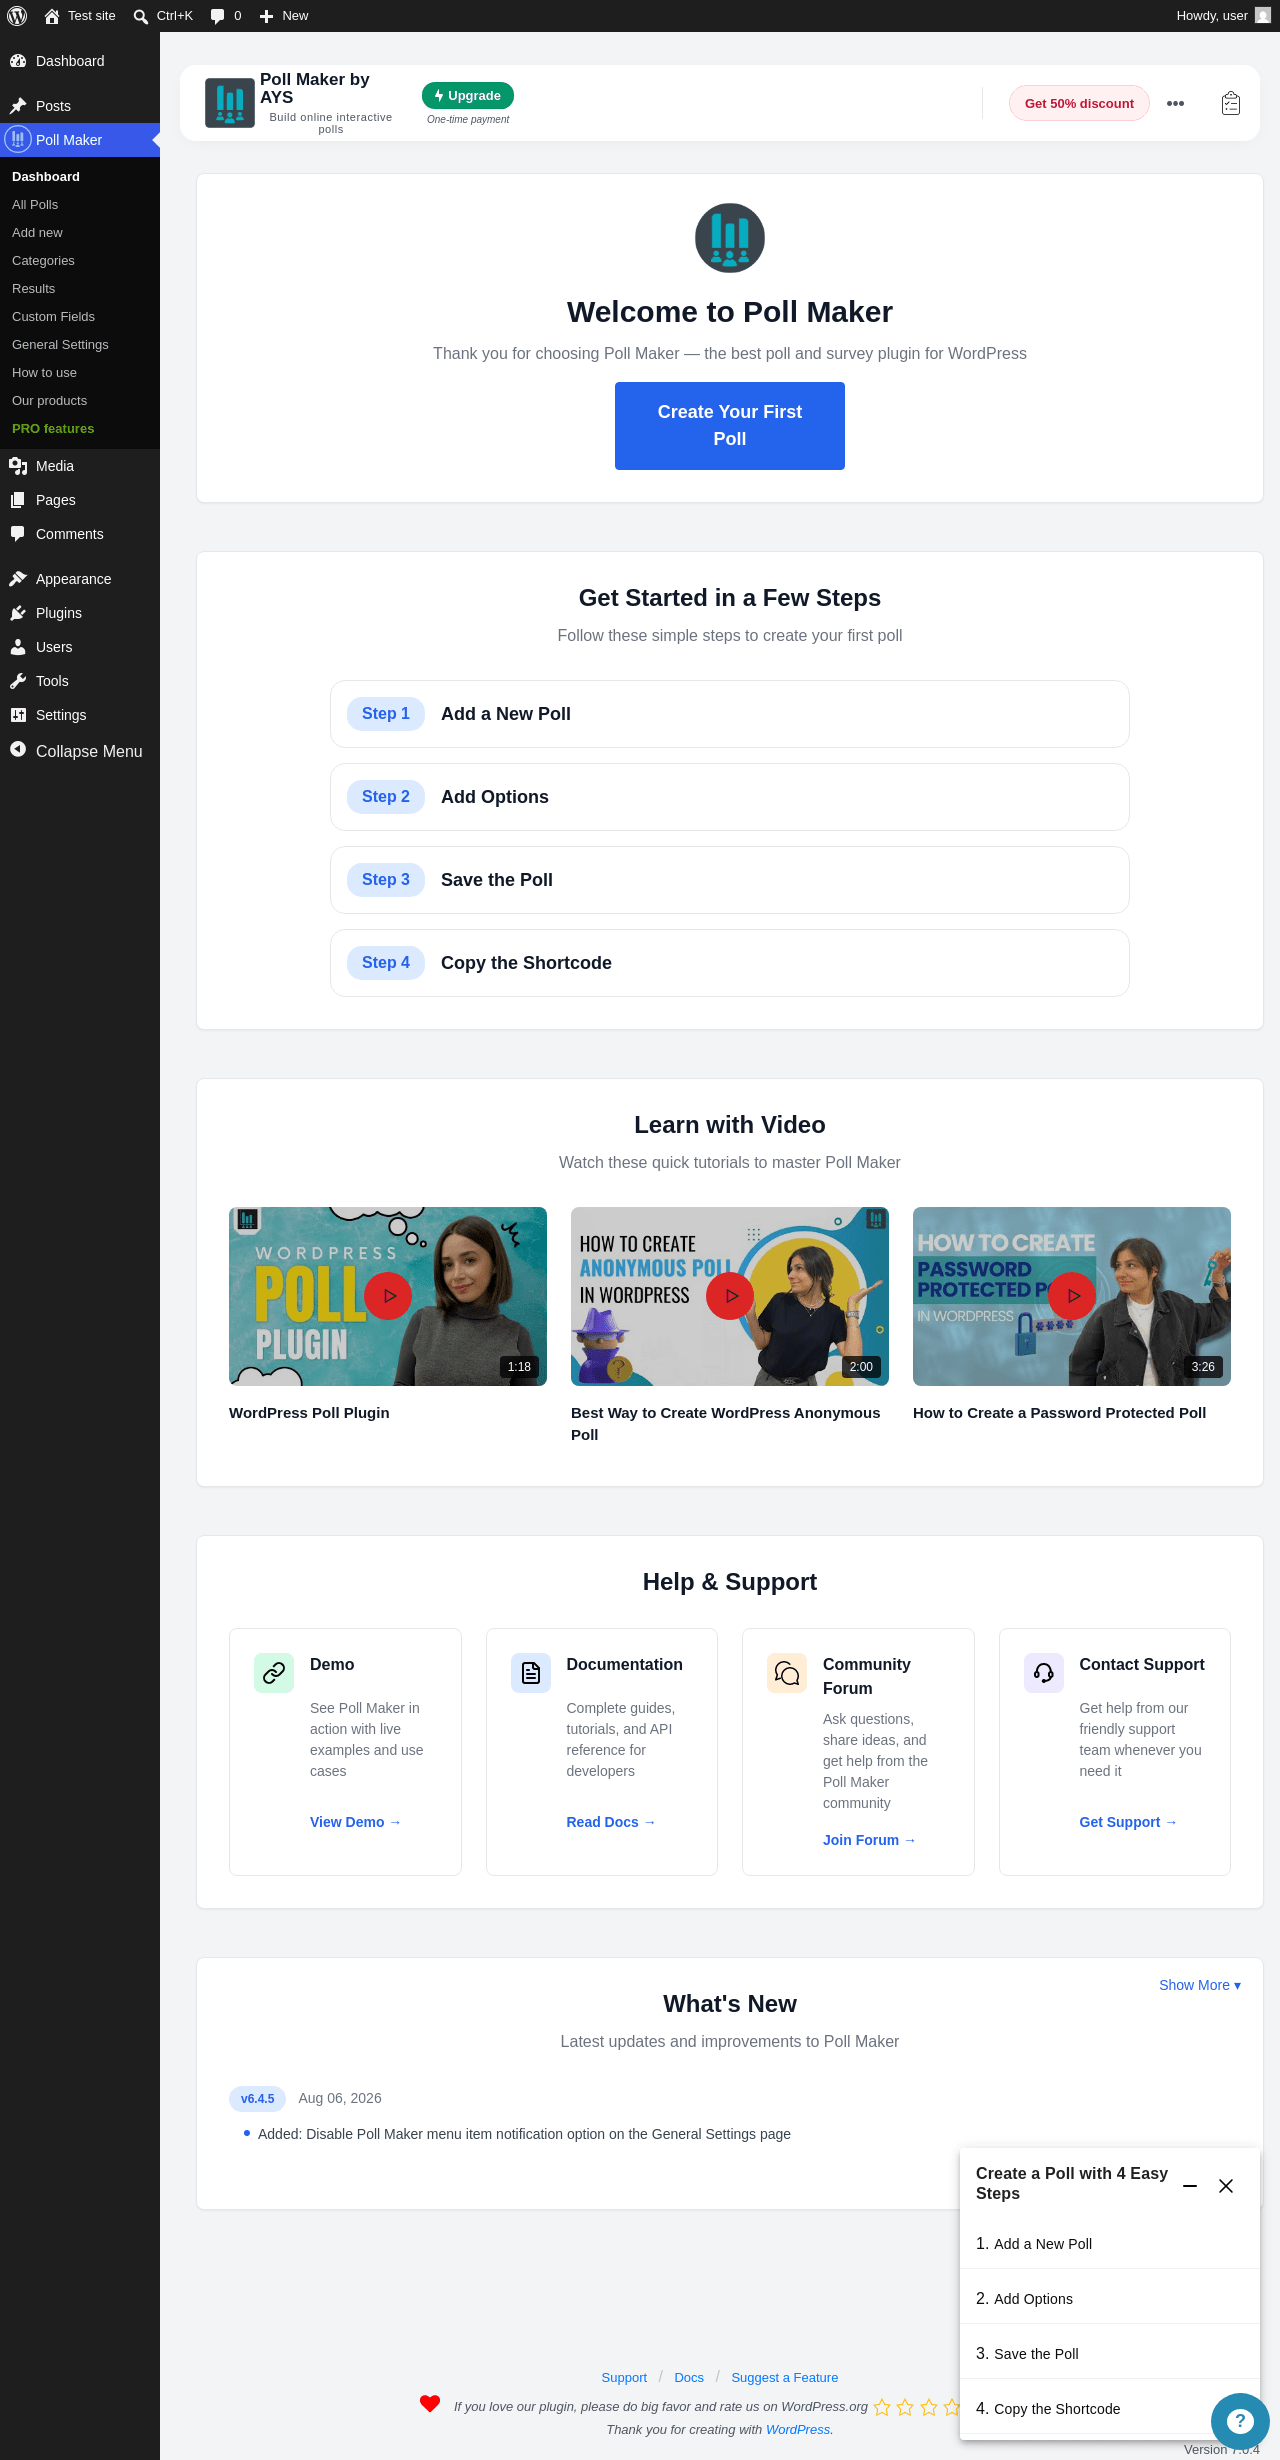Image resolution: width=1280 pixels, height=2460 pixels.
Task: Open Media in the sidebar
Action: pyautogui.click(x=80, y=466)
